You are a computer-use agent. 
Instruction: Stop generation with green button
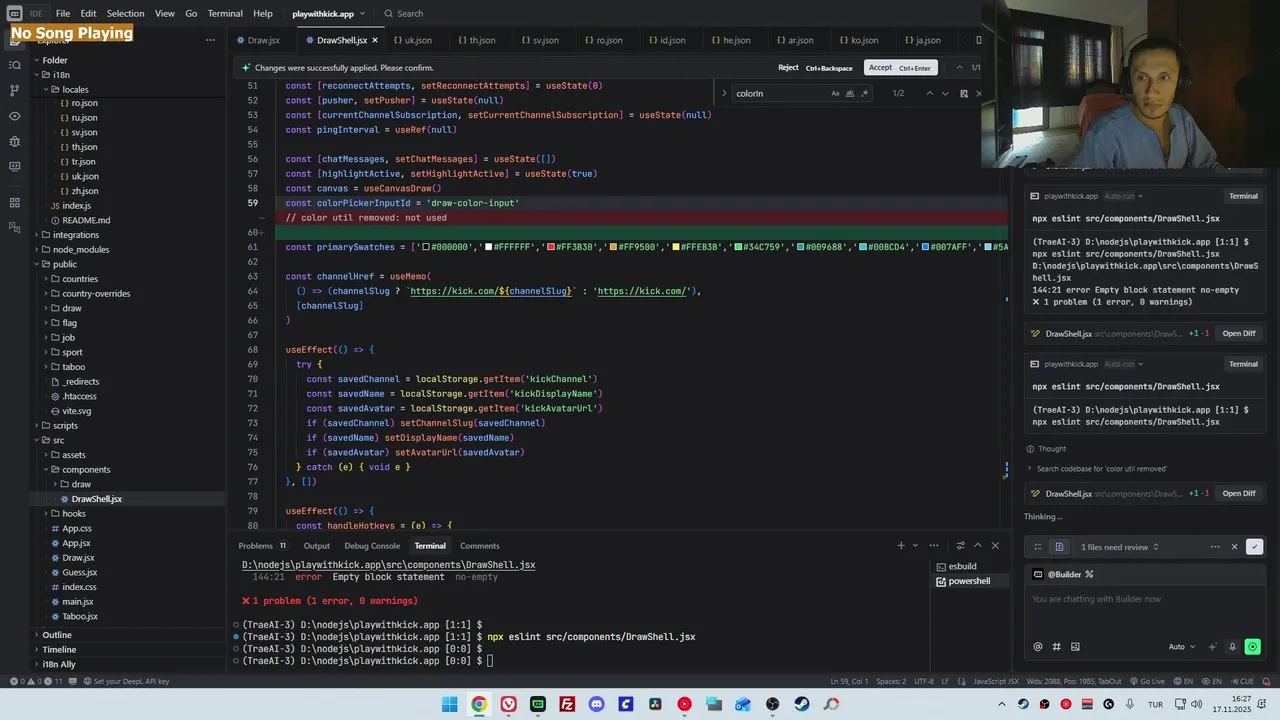(x=1252, y=647)
